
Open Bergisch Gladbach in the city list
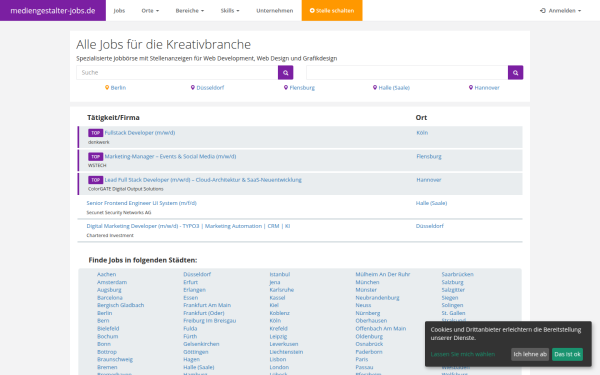(121, 305)
